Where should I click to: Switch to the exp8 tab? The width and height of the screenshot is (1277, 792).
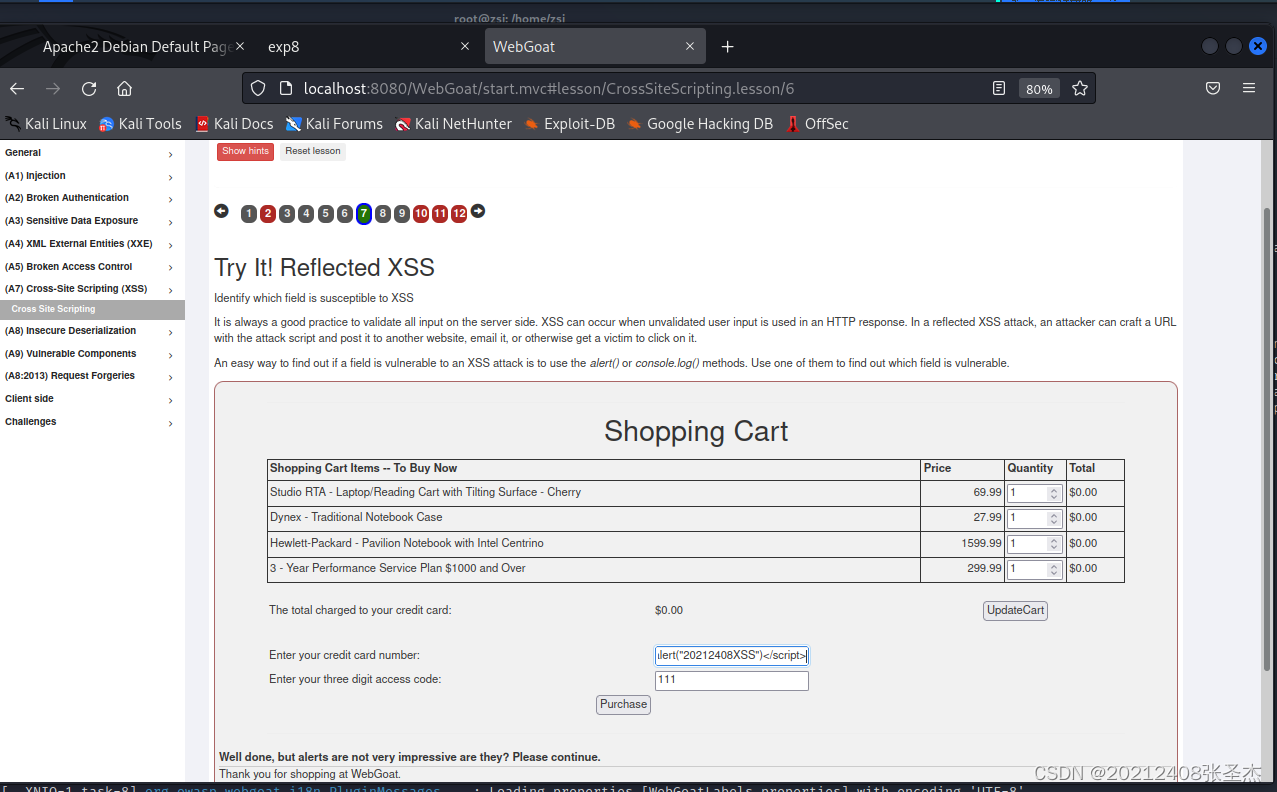coord(368,47)
